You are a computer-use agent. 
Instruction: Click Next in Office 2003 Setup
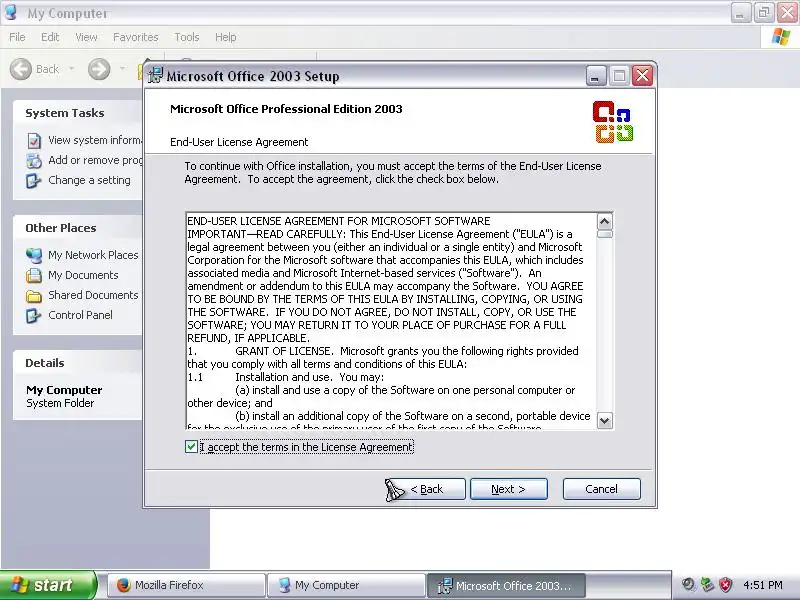click(509, 489)
